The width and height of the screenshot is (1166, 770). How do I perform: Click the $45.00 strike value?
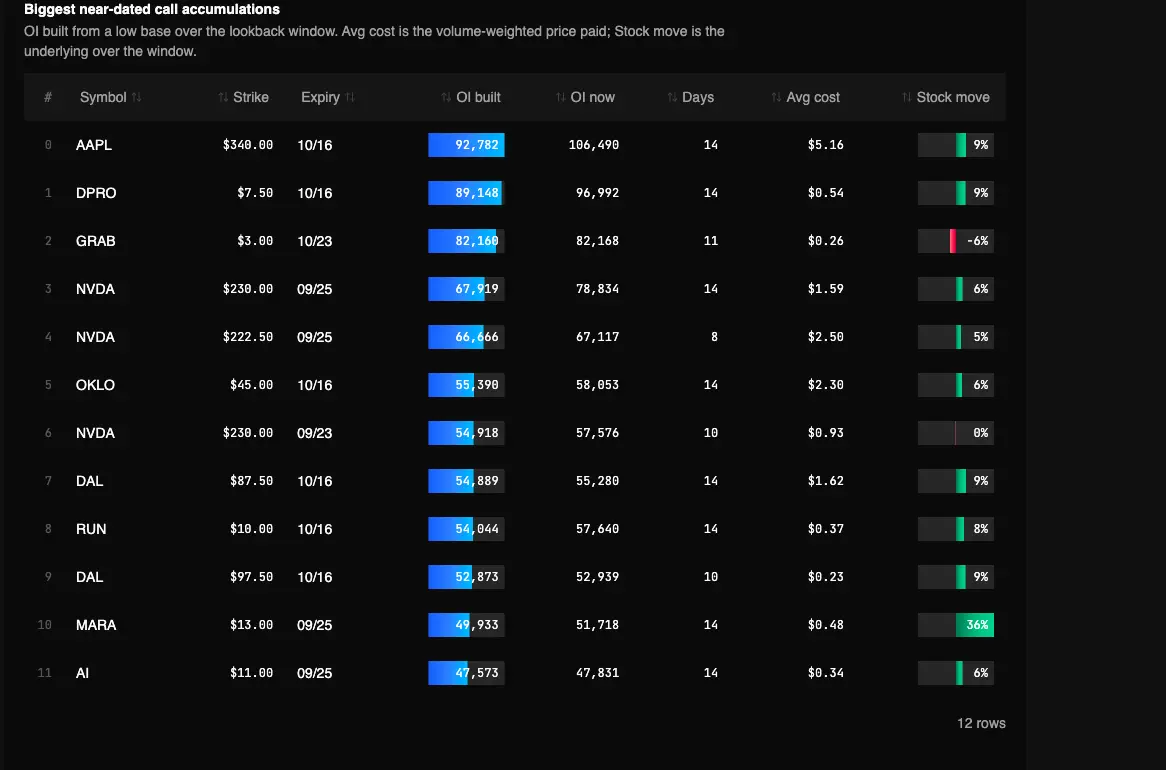point(251,385)
